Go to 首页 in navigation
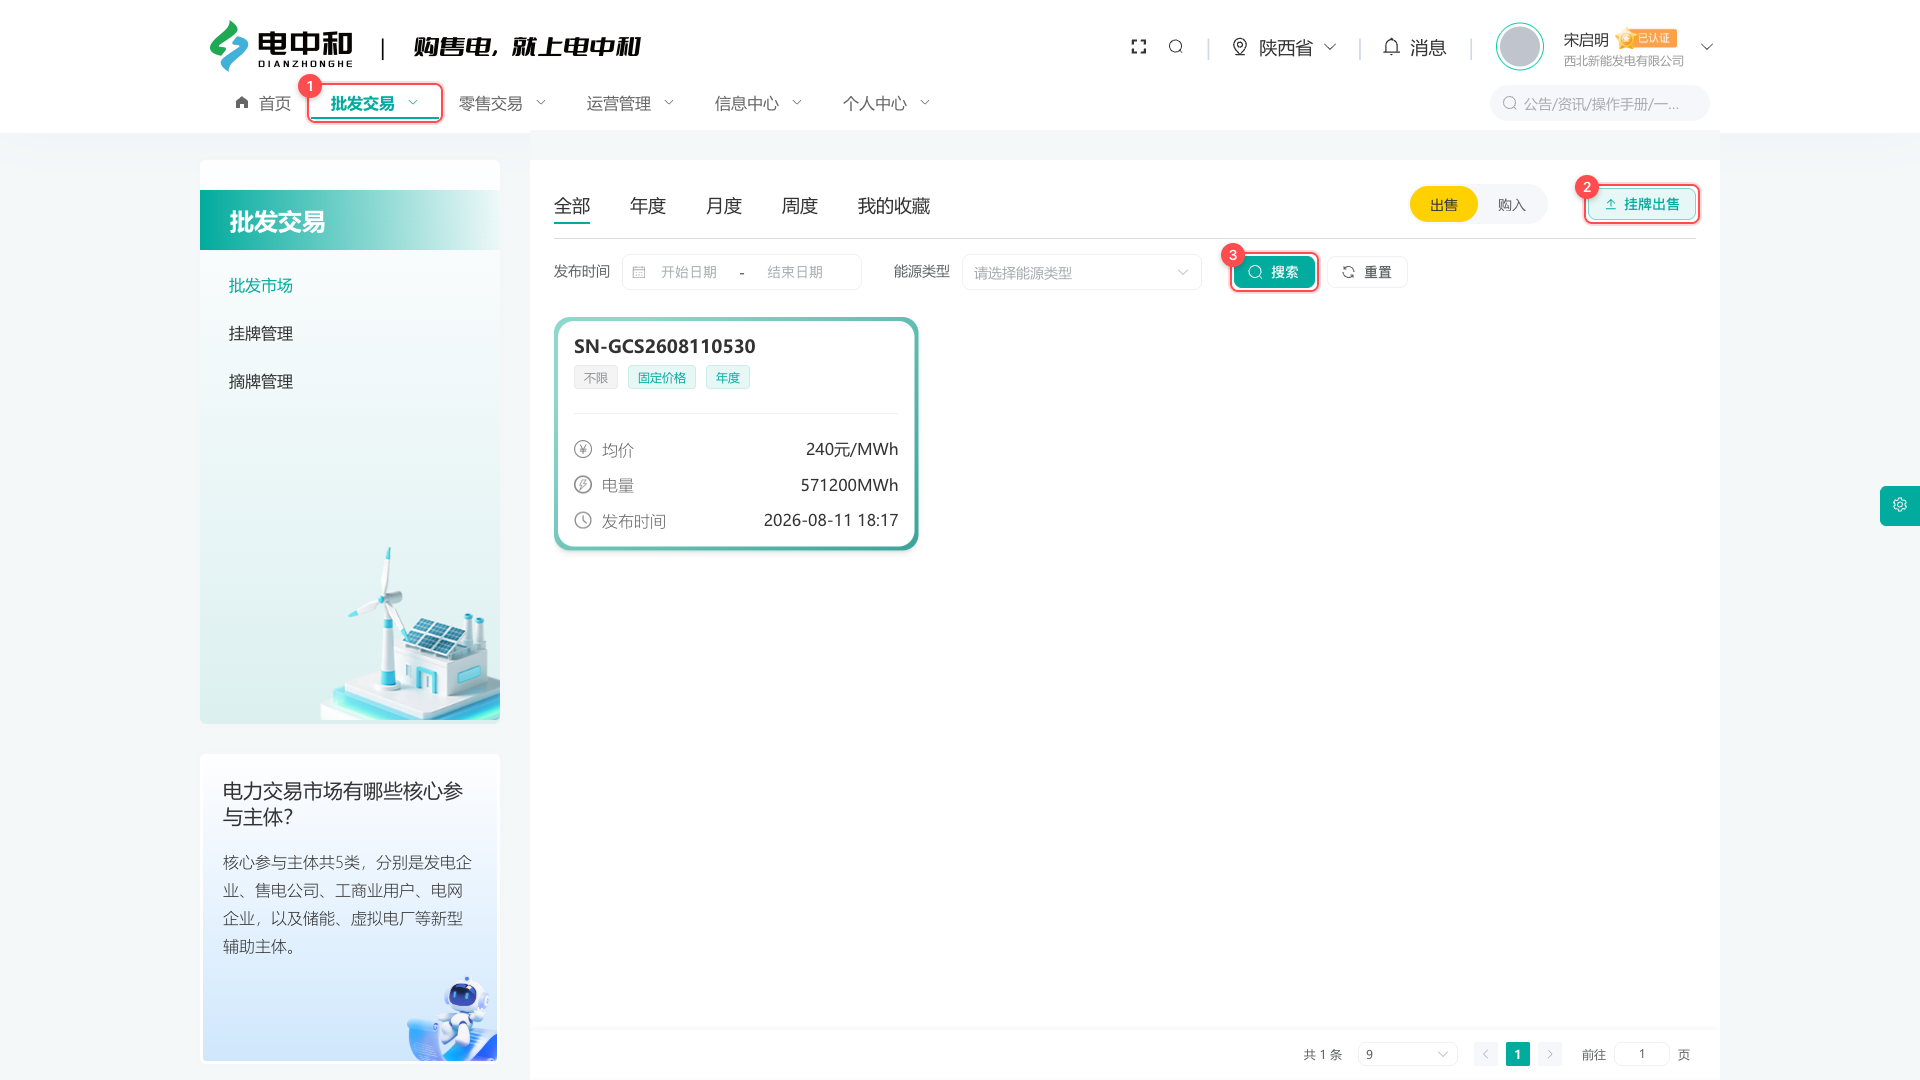The image size is (1920, 1080). pyautogui.click(x=275, y=103)
